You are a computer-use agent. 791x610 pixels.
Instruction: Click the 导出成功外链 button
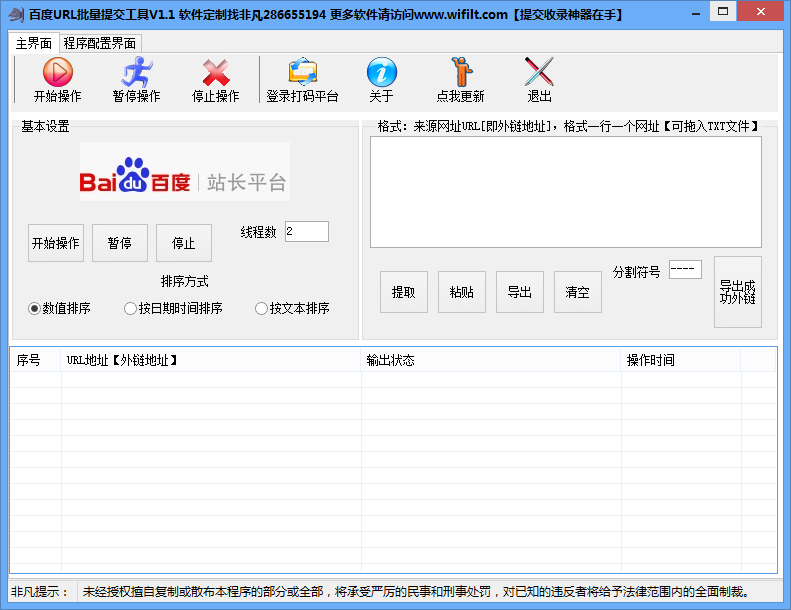738,292
